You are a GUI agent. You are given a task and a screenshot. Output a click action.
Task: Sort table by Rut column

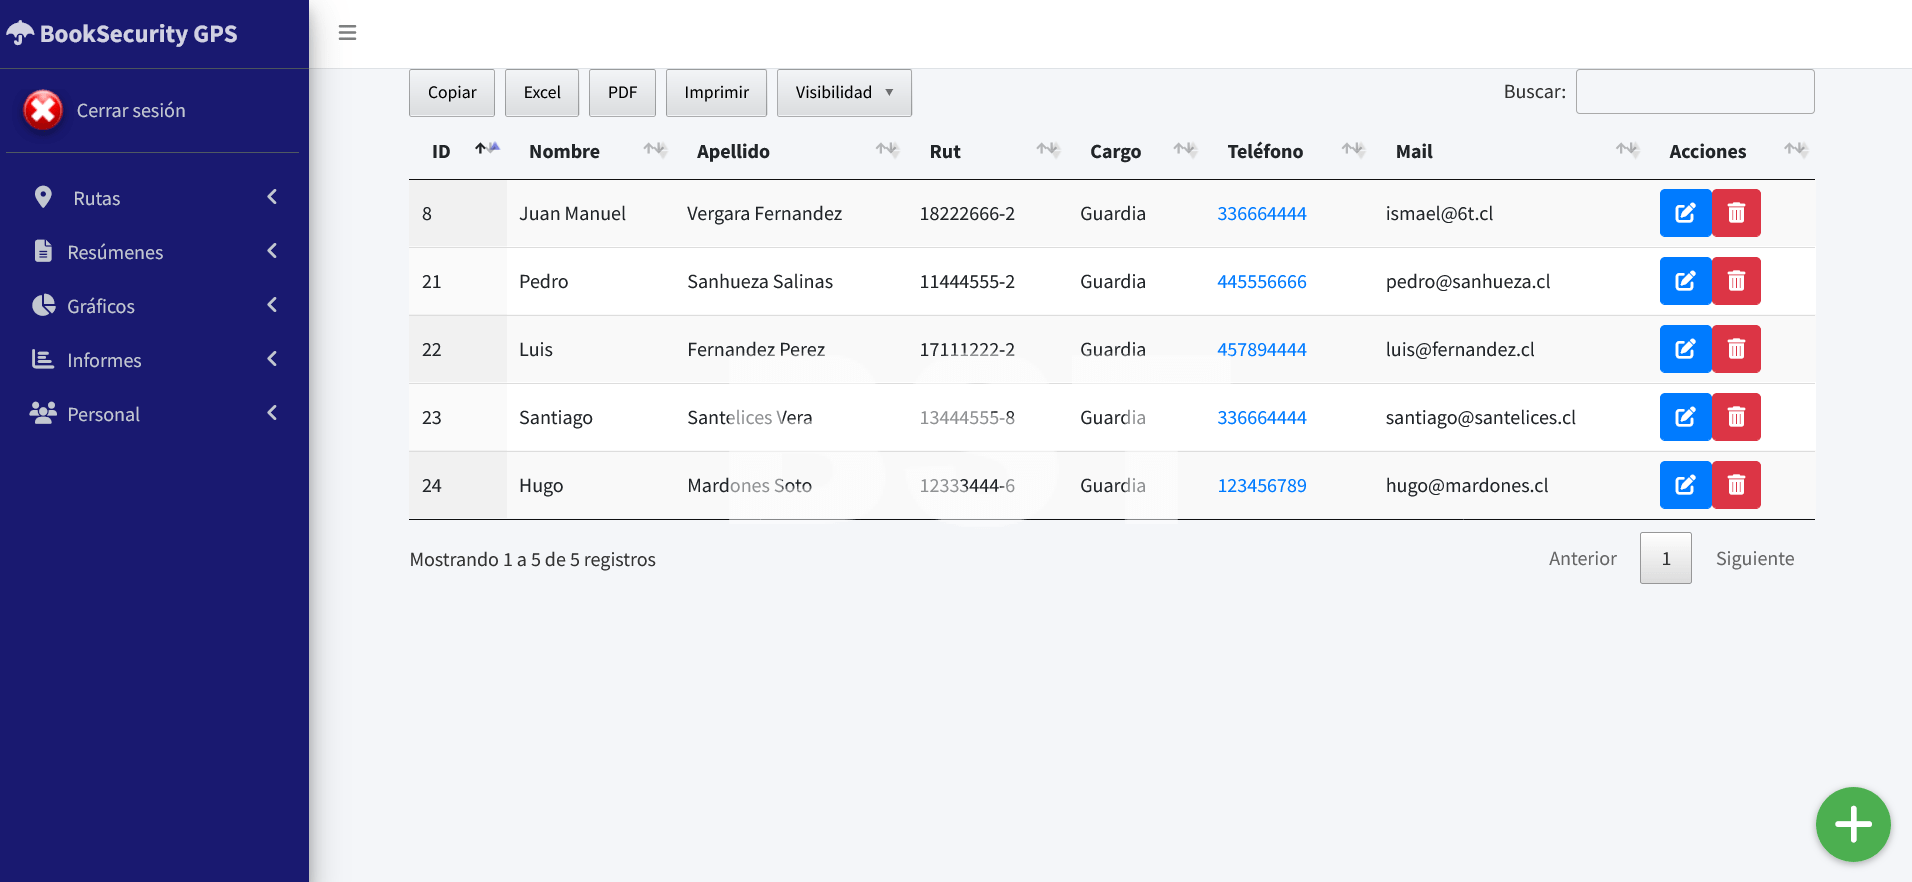(987, 151)
